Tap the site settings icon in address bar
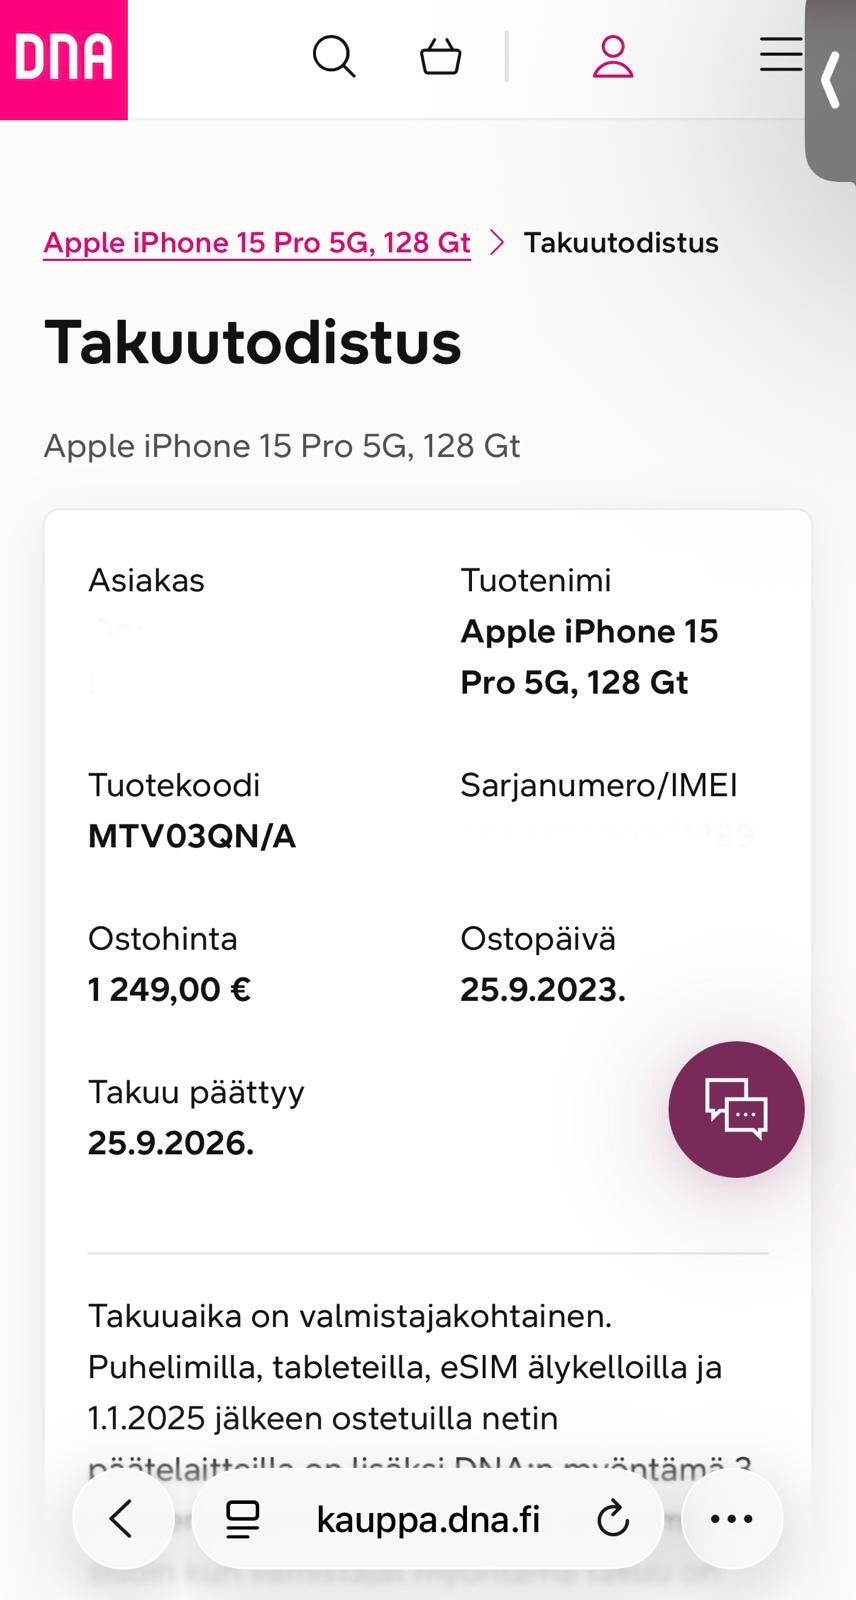The width and height of the screenshot is (856, 1600). point(242,1519)
